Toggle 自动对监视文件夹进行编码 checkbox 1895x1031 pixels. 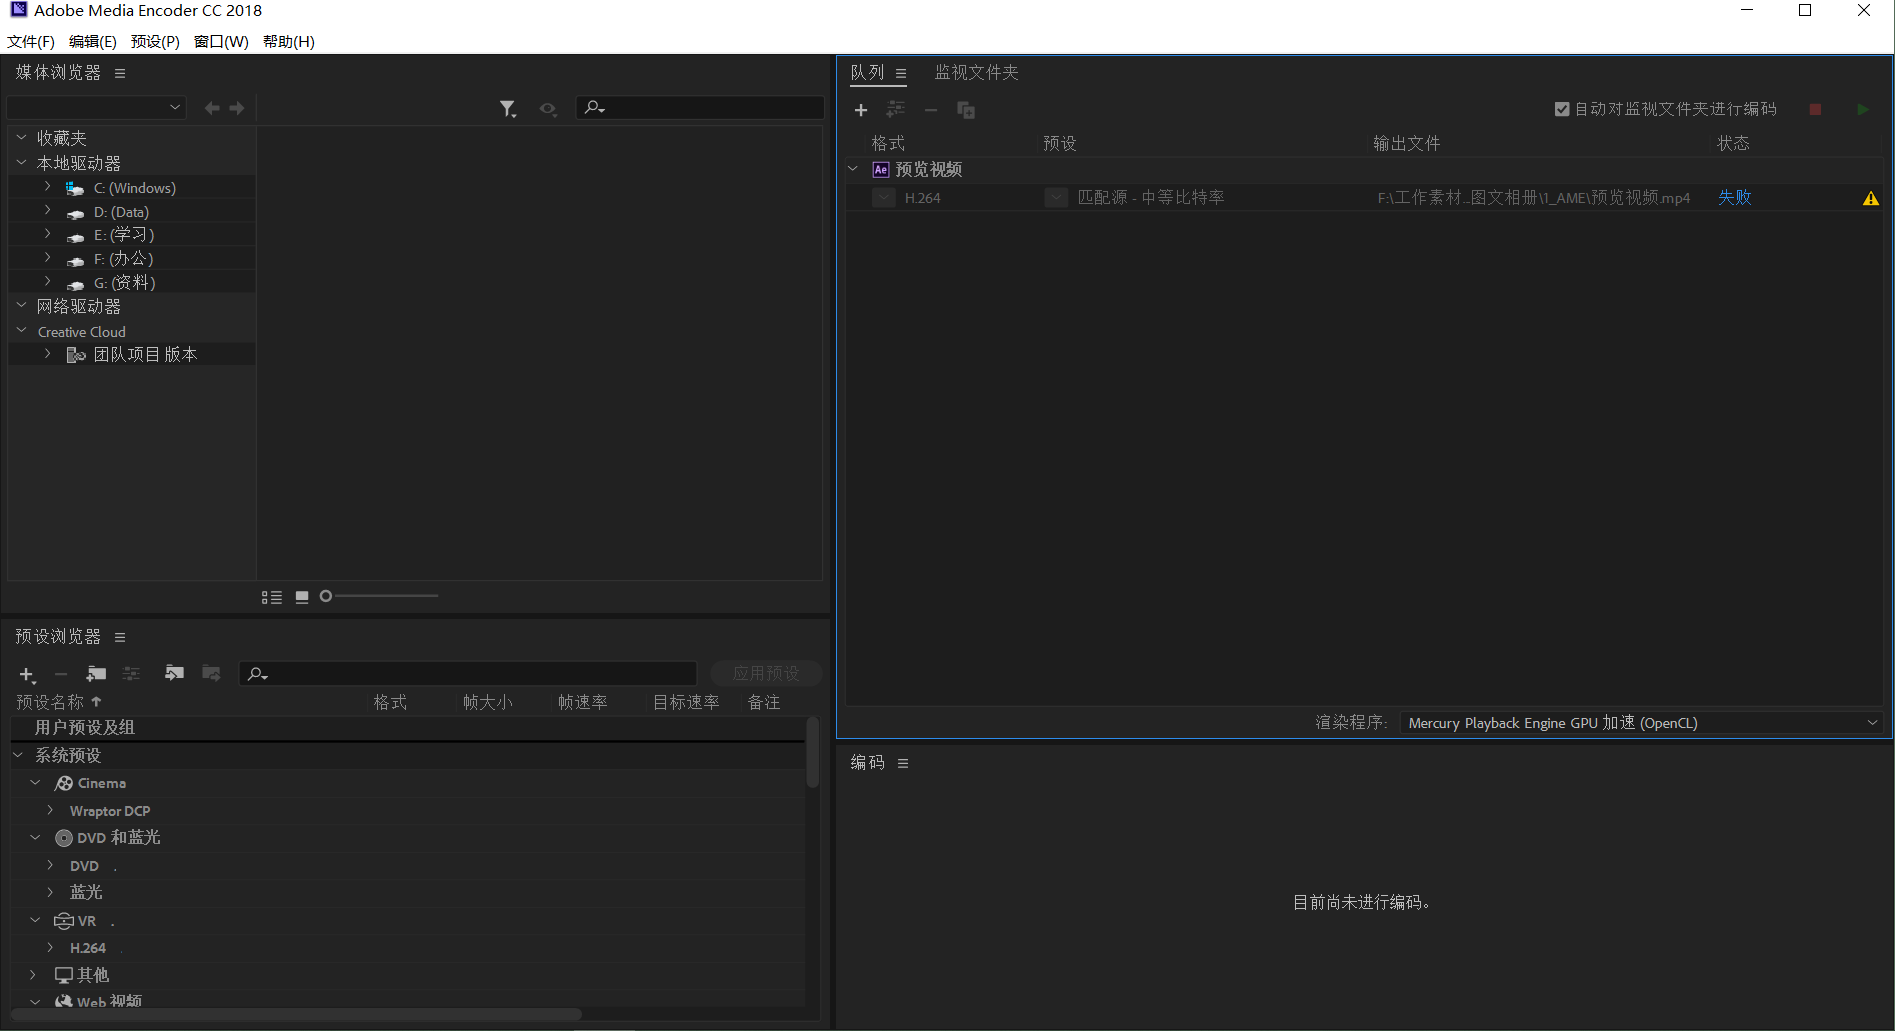(1562, 109)
